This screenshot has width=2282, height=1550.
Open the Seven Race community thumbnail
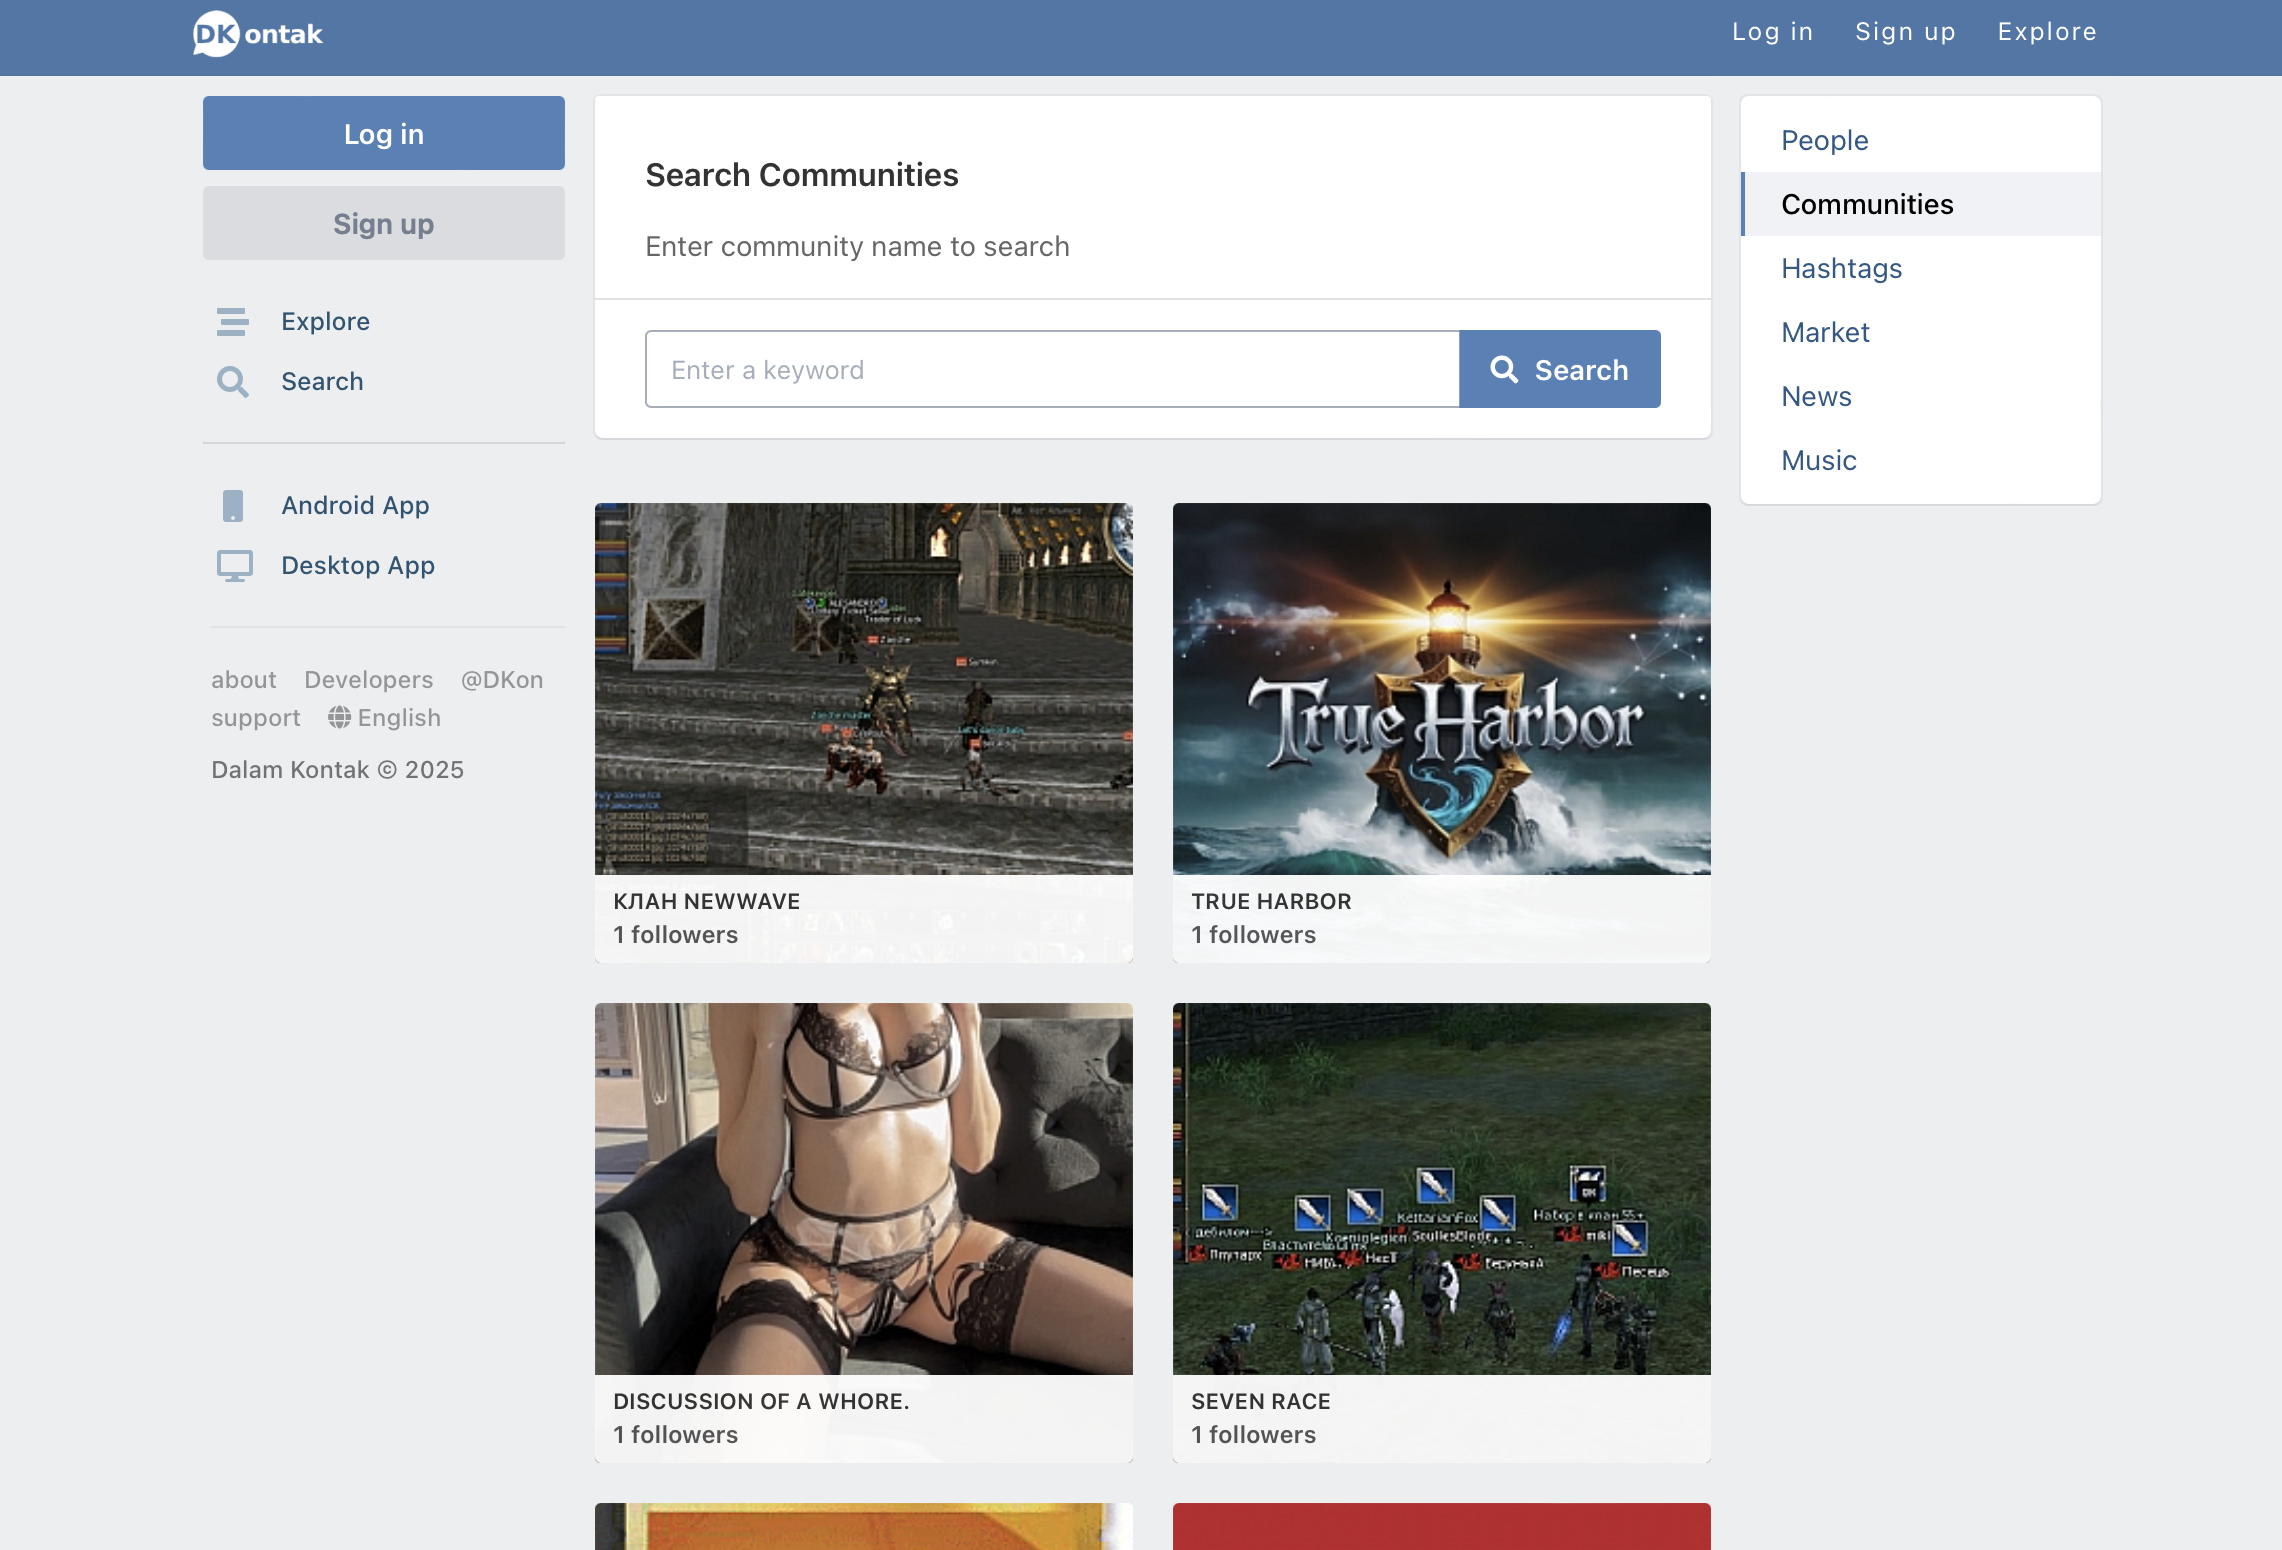1441,1189
